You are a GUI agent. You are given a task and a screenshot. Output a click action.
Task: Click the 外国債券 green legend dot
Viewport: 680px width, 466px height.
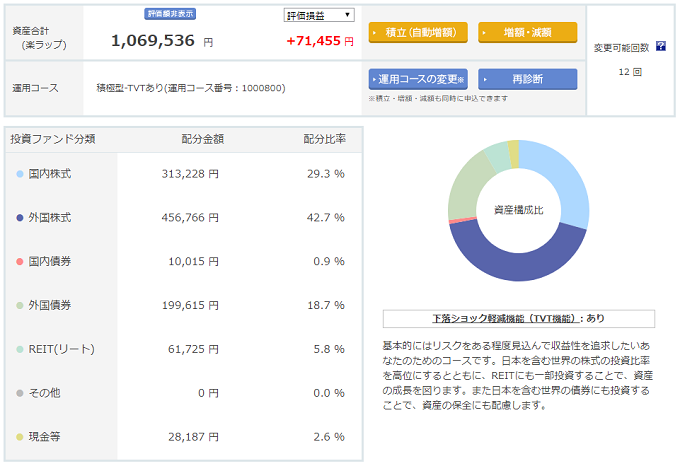(x=20, y=305)
